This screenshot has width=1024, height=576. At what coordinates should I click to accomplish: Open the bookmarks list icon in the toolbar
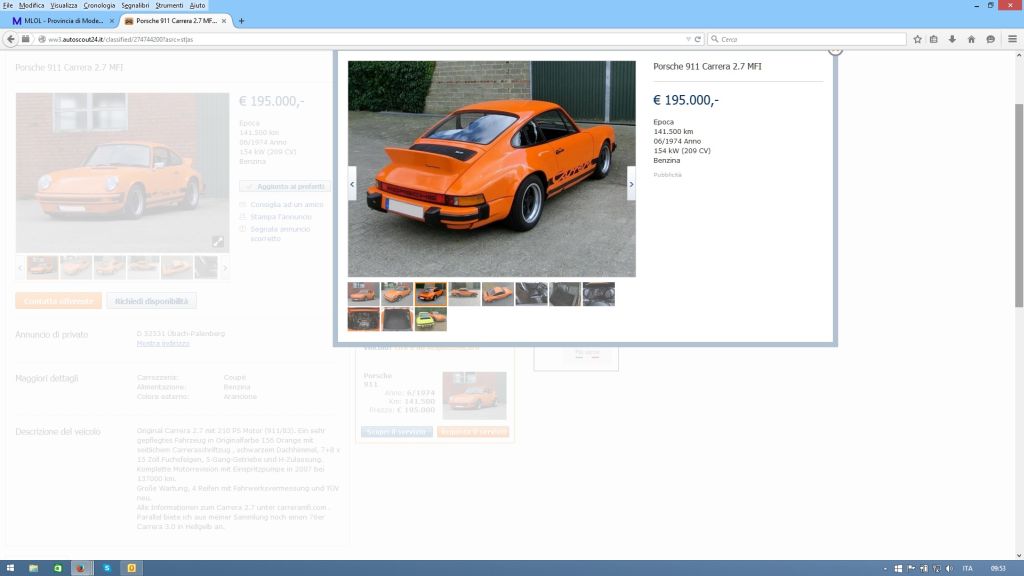(934, 39)
